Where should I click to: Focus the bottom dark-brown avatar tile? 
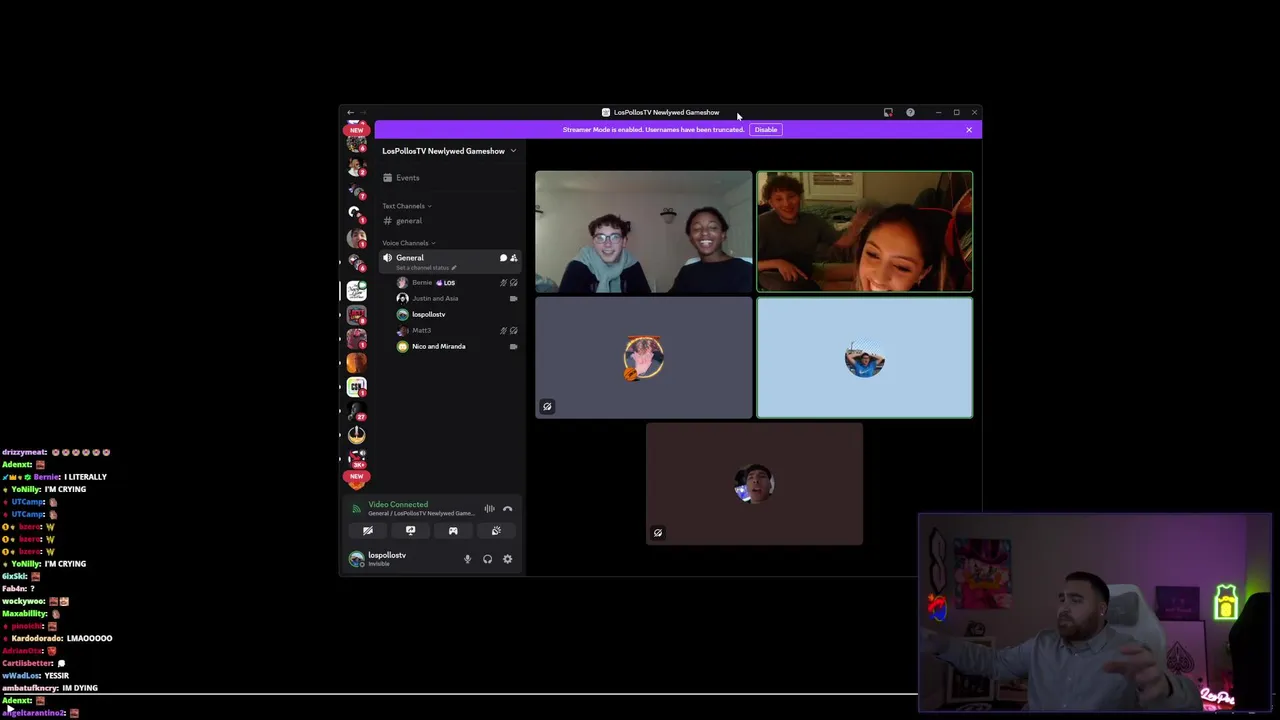pos(754,484)
